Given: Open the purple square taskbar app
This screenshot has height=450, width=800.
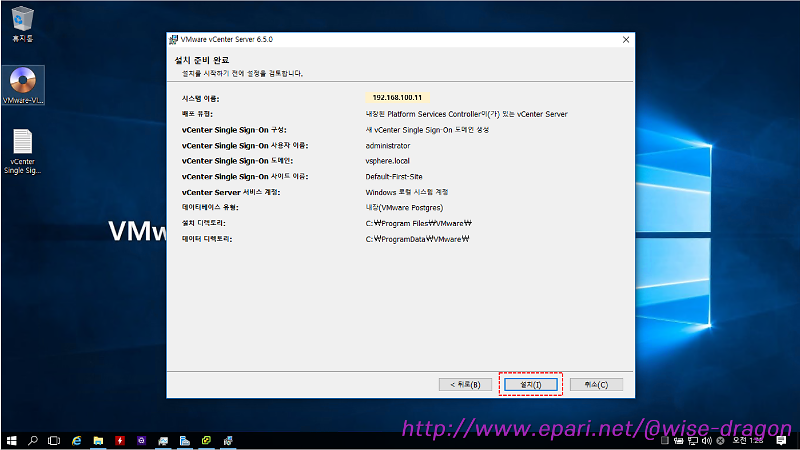Looking at the screenshot, I should [x=141, y=441].
